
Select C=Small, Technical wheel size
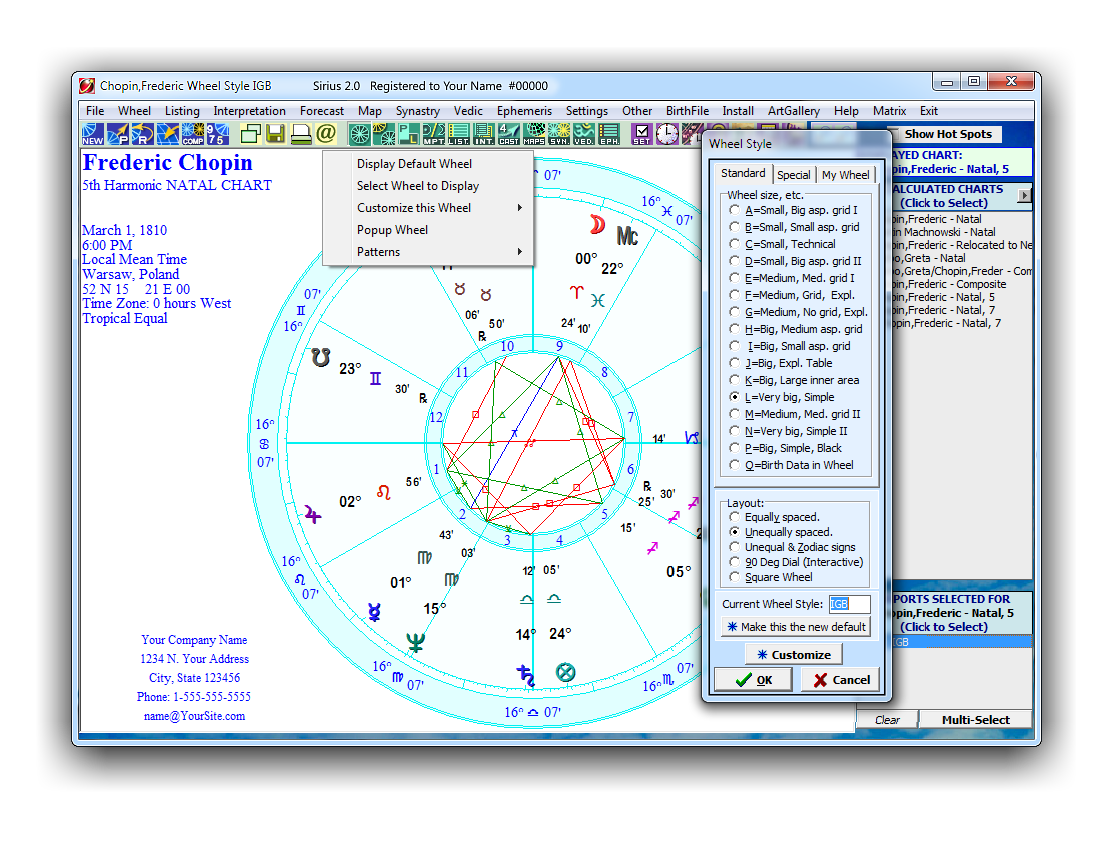783,244
